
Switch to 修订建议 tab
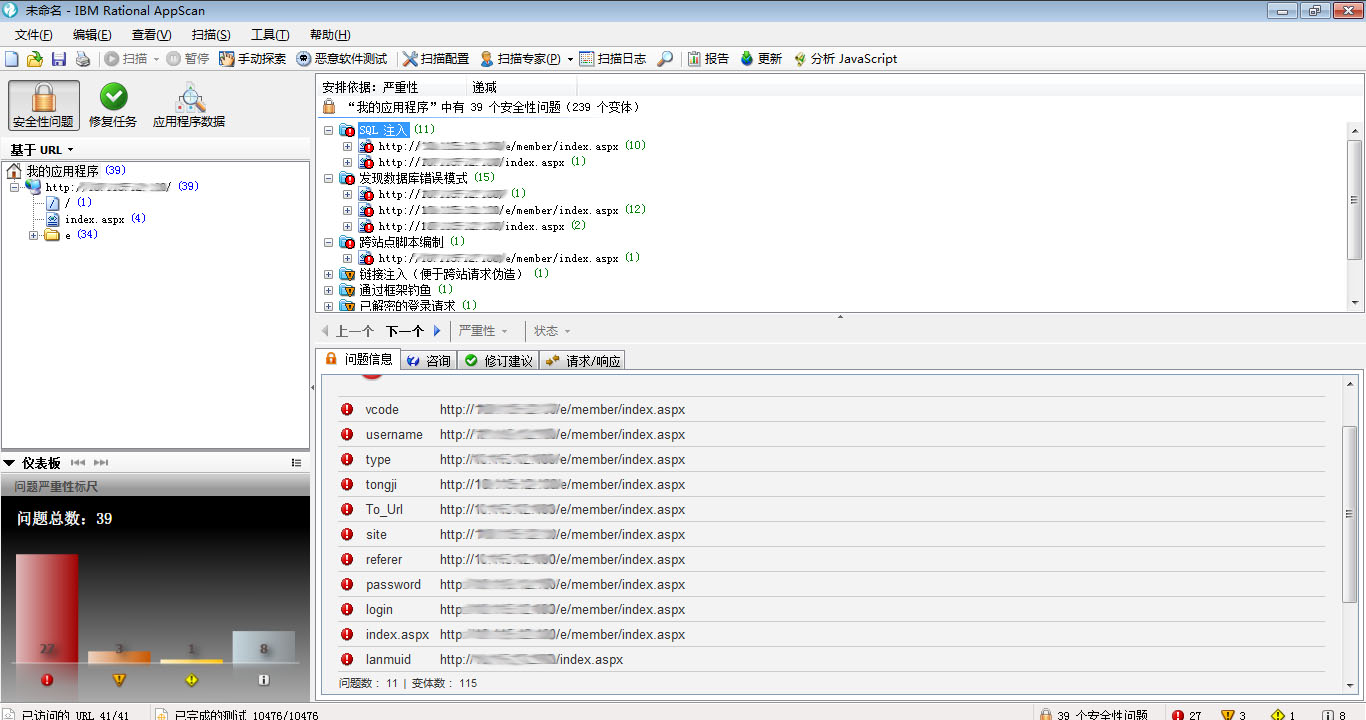coord(498,360)
